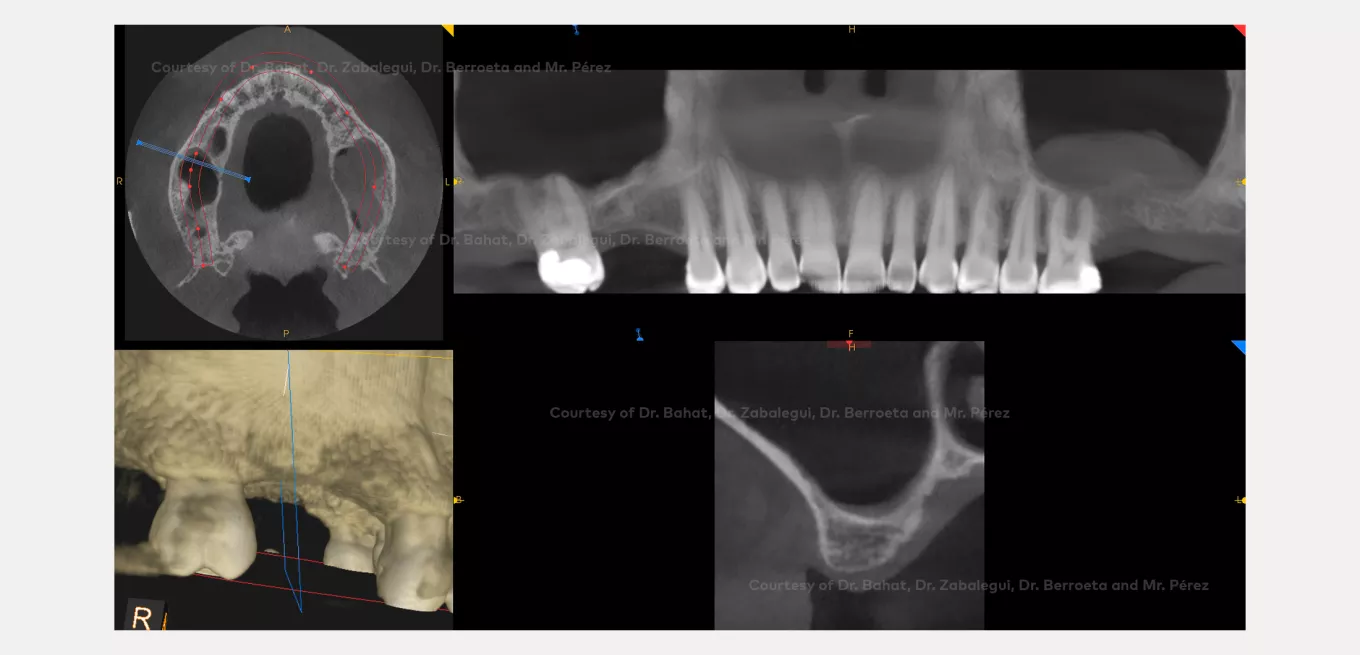Grab the inner handle of the blue slice line

coord(248,180)
